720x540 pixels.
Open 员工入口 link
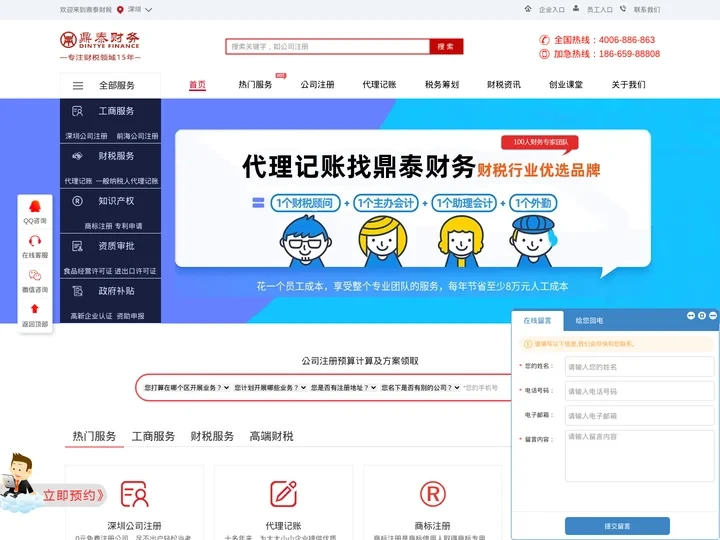click(599, 10)
